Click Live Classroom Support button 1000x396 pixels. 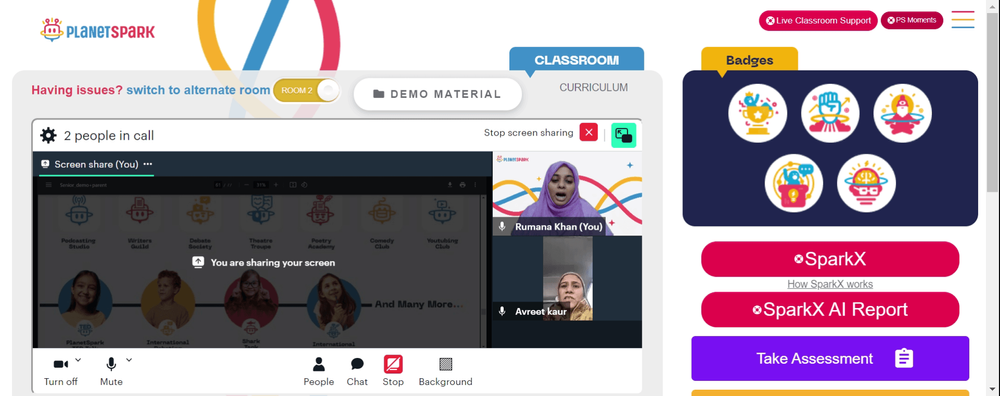(x=818, y=20)
